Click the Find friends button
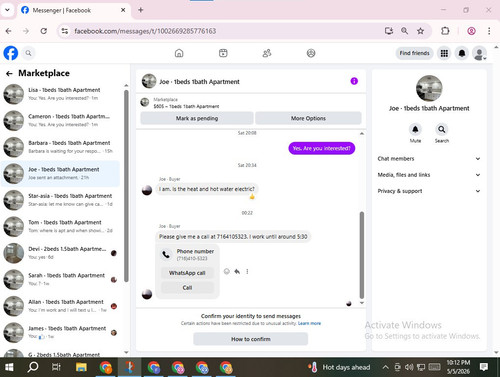 (x=414, y=53)
